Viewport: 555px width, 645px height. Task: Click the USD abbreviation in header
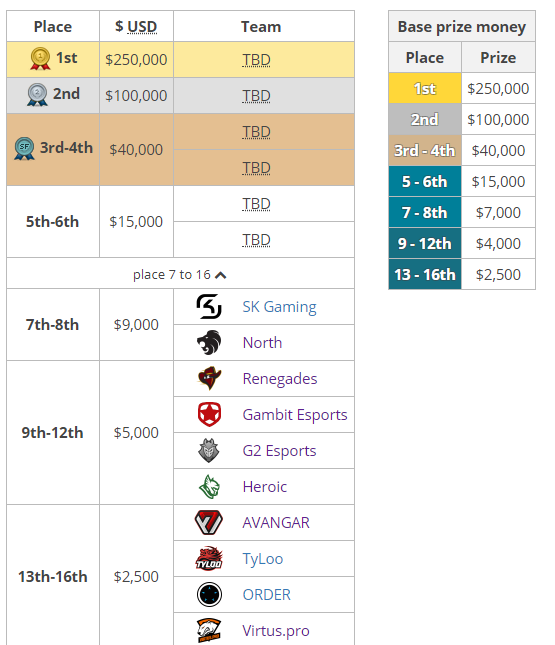[142, 27]
